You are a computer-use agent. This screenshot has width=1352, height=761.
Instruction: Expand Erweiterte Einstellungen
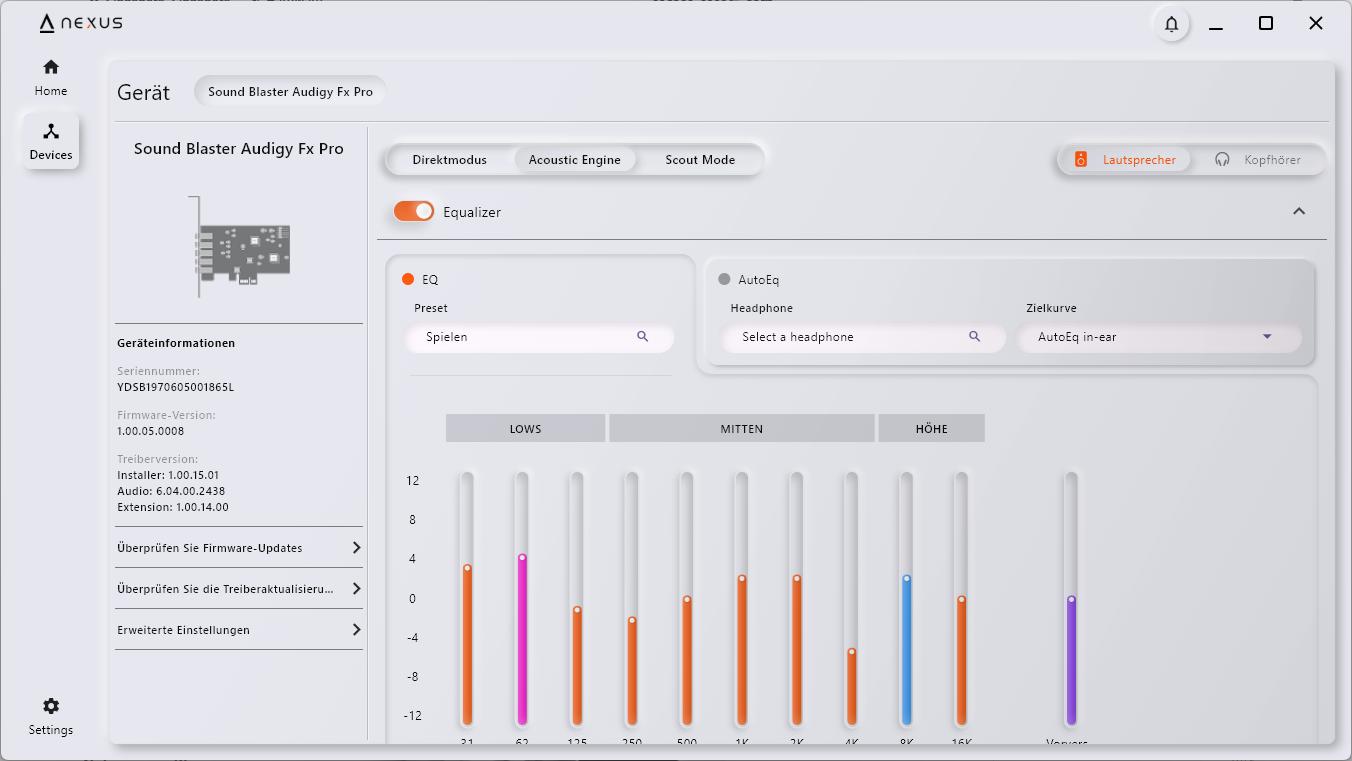[x=239, y=630]
